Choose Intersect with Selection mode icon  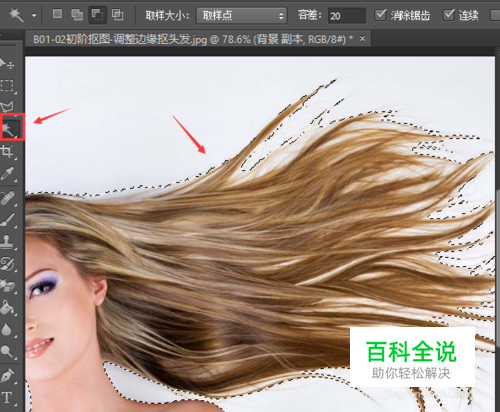pyautogui.click(x=117, y=15)
